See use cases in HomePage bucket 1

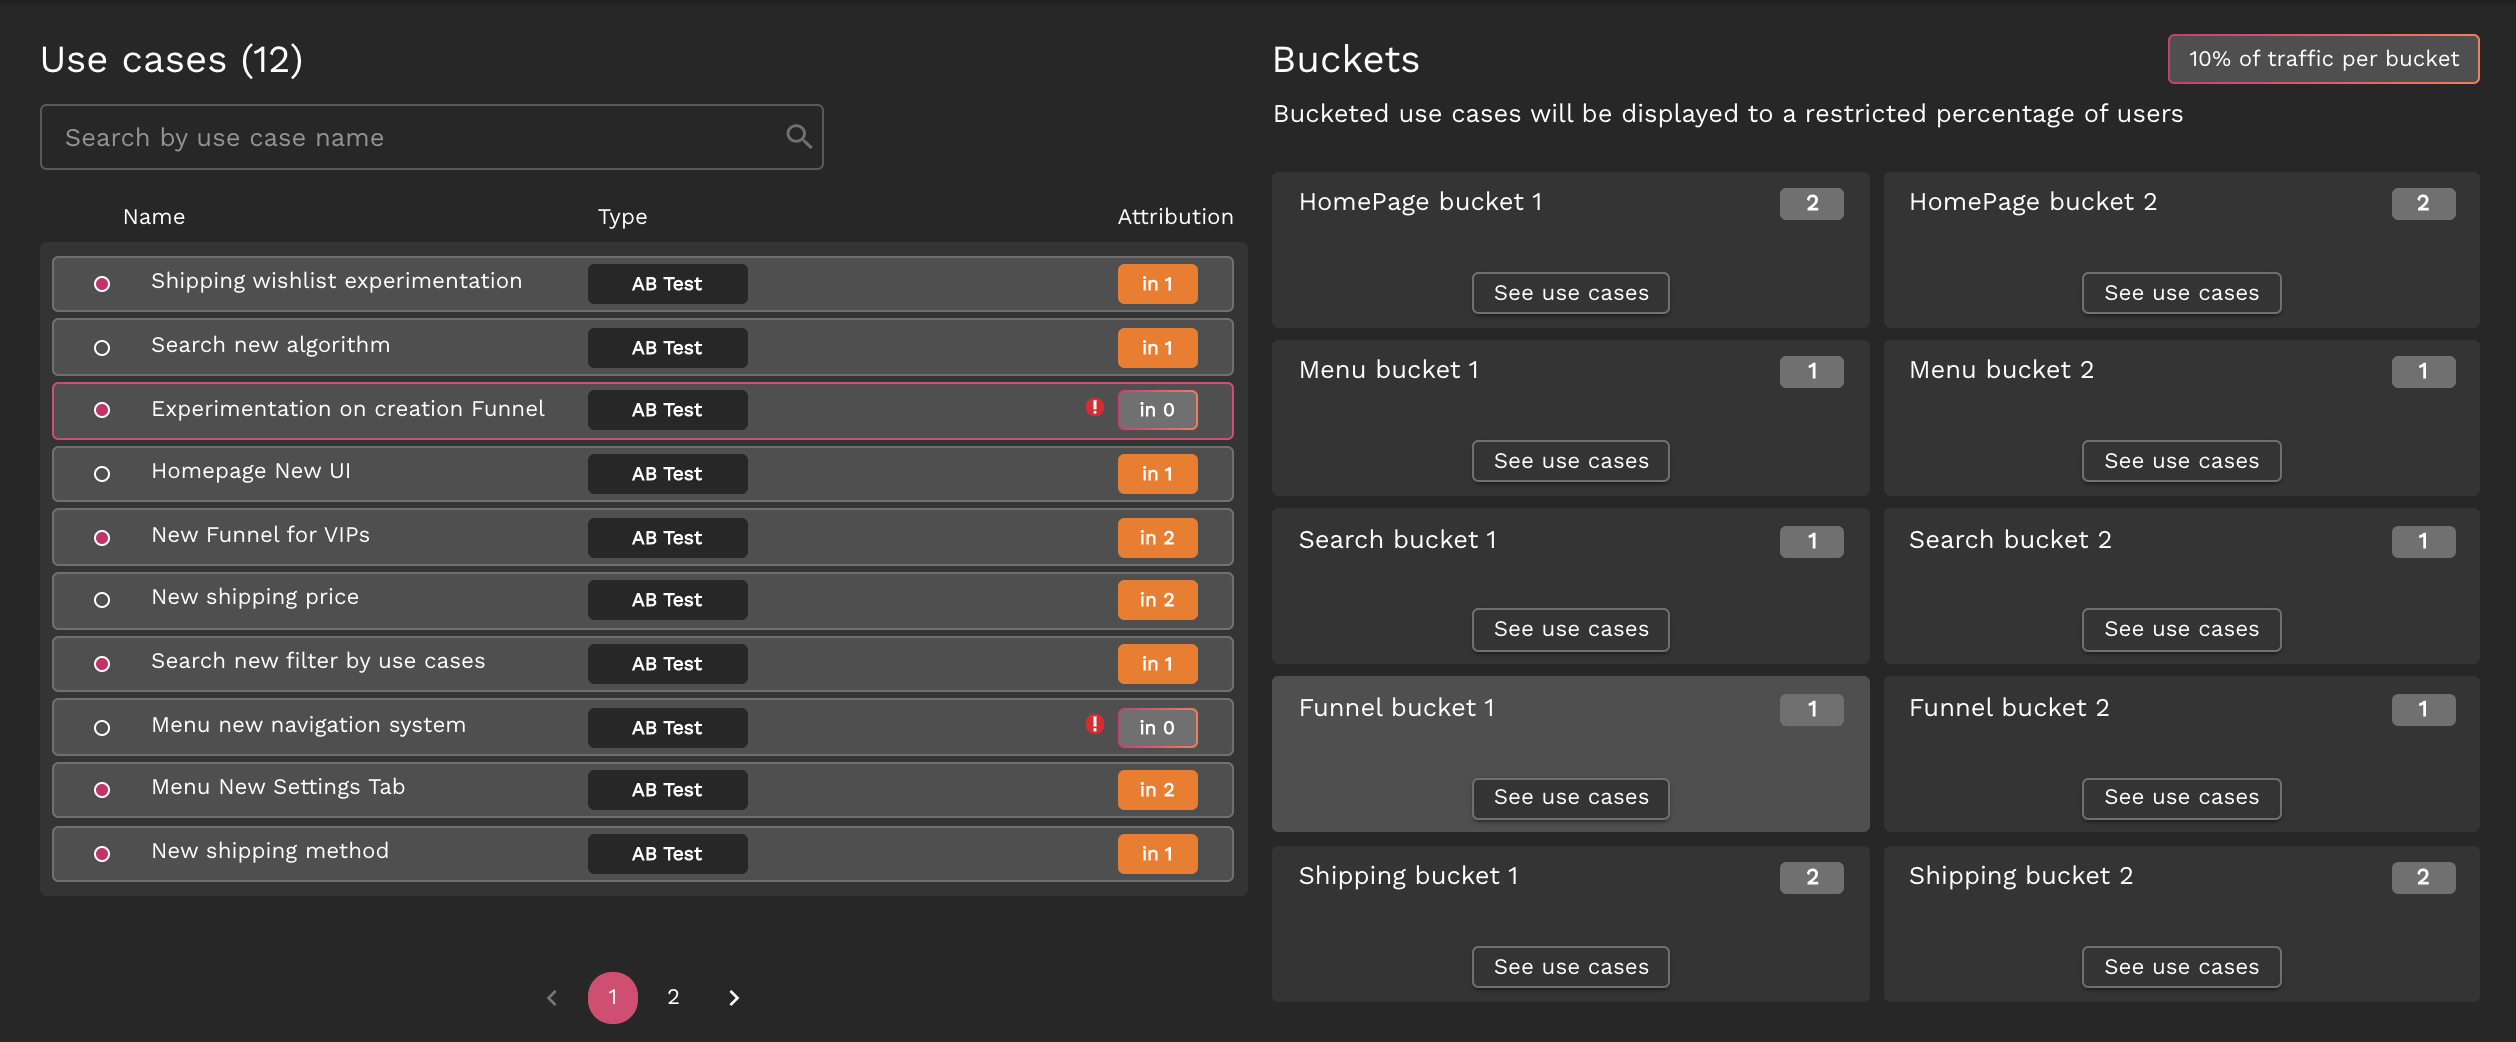(x=1571, y=293)
